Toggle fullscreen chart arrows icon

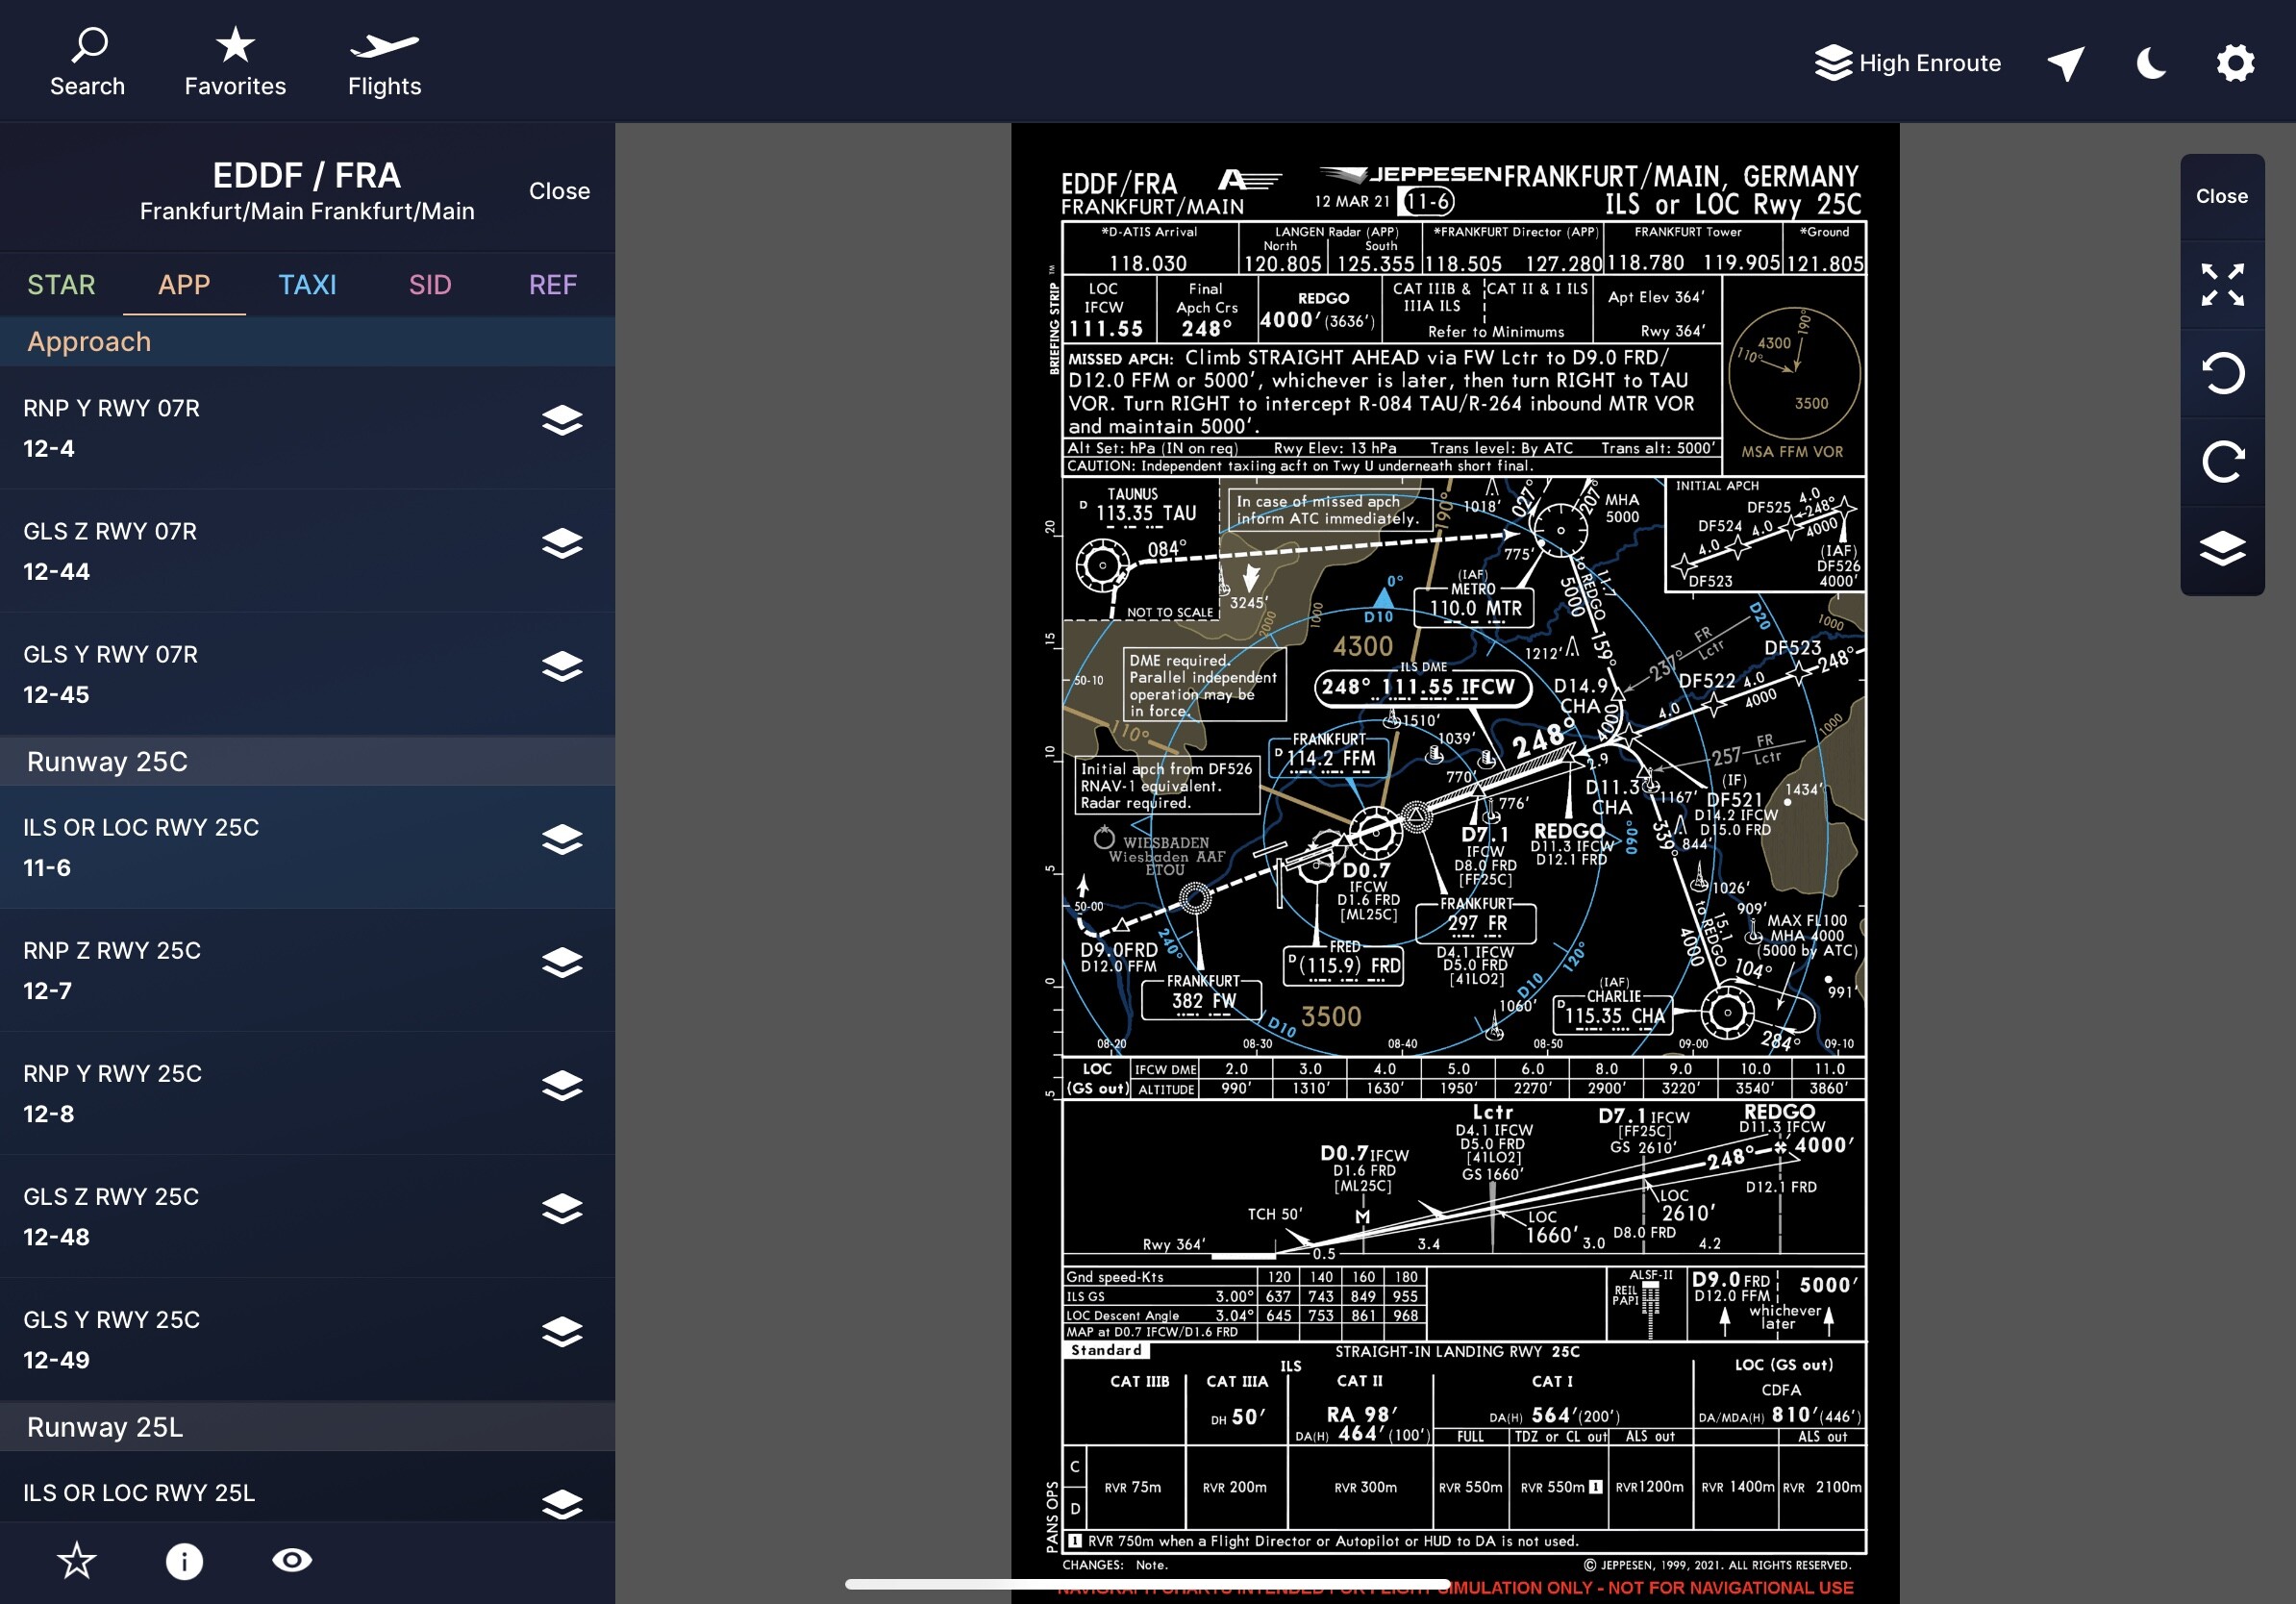pyautogui.click(x=2222, y=285)
